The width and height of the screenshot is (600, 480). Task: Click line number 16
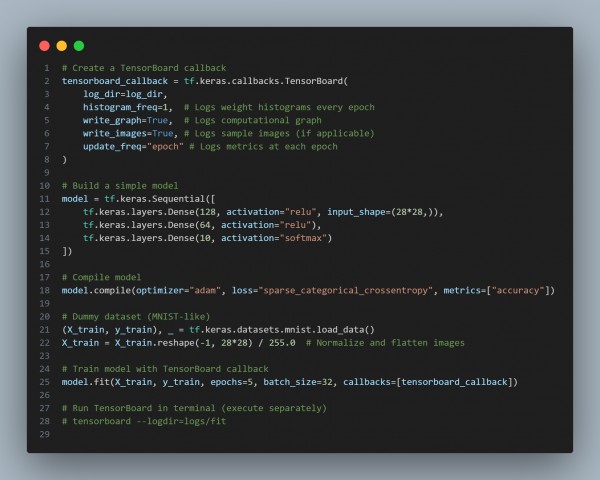44,264
